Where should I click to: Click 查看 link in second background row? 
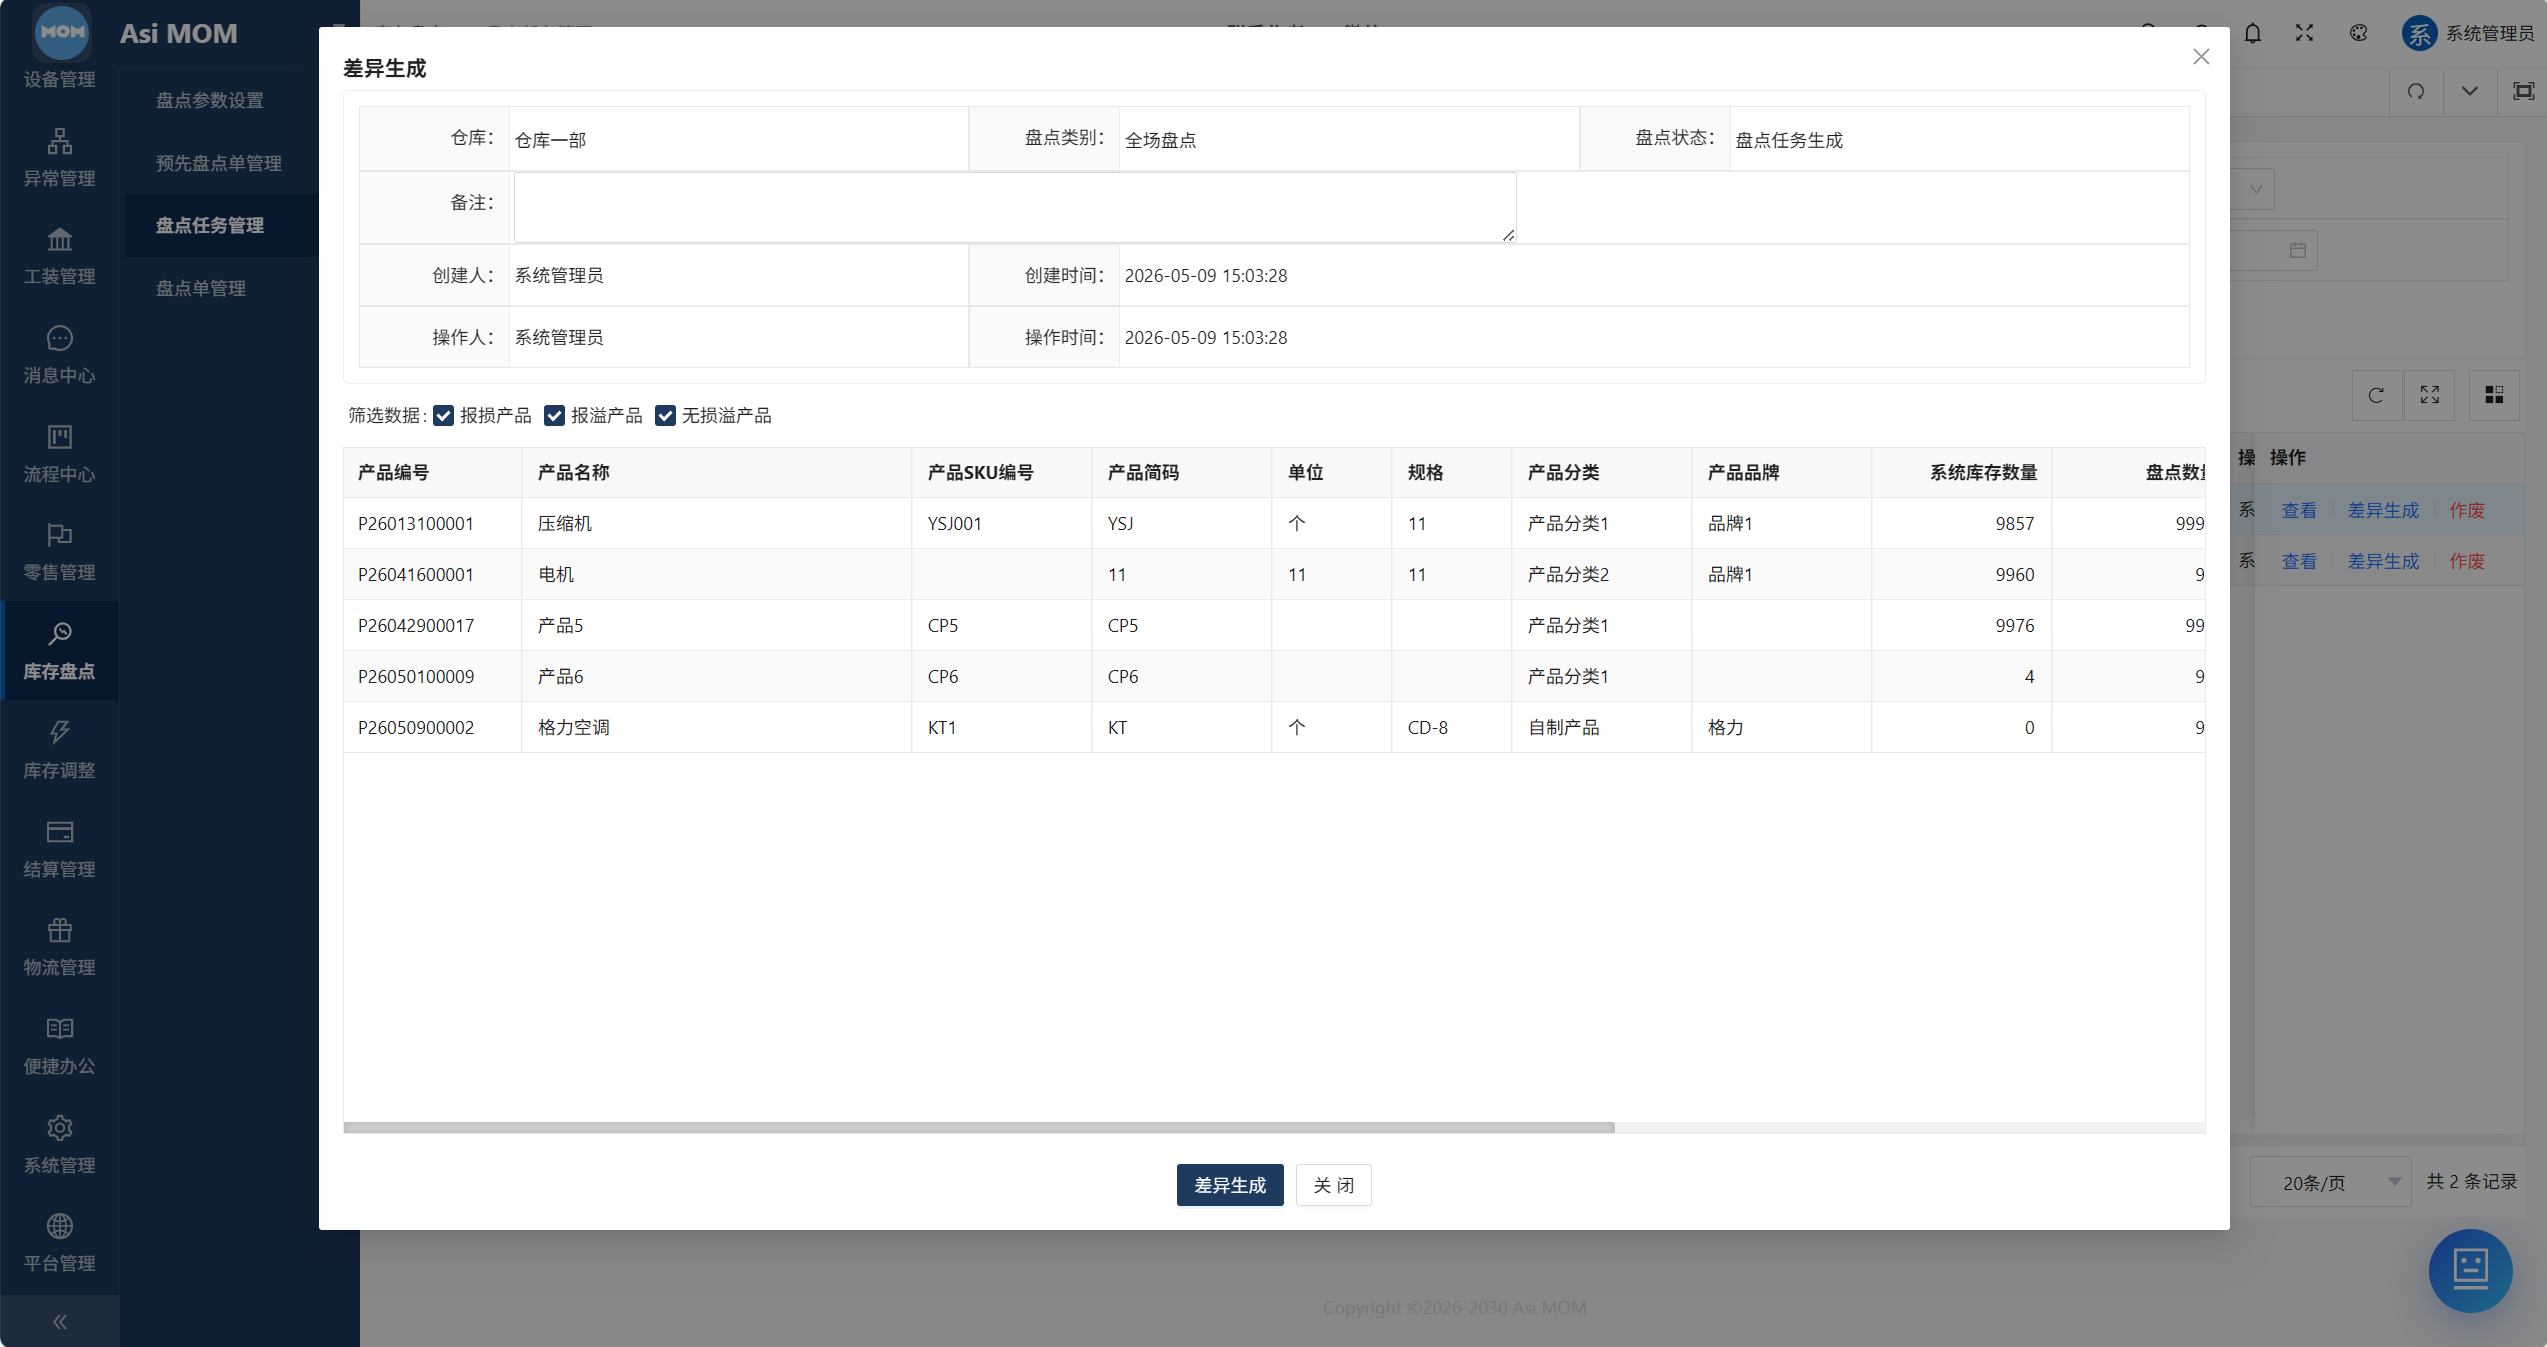2299,562
